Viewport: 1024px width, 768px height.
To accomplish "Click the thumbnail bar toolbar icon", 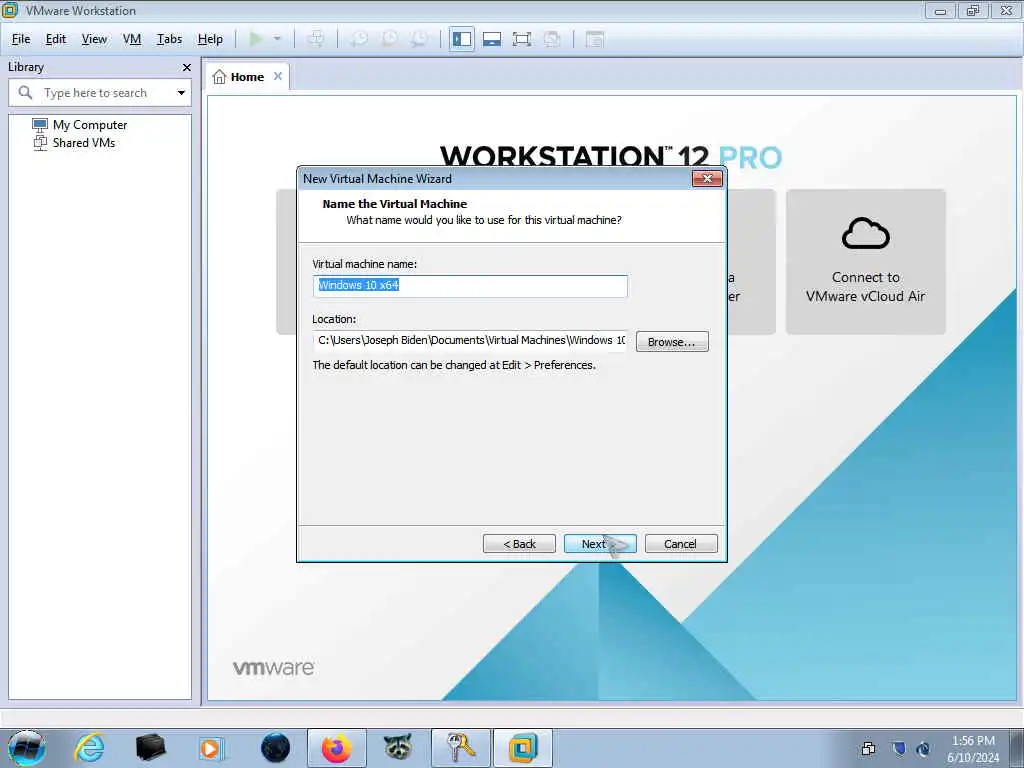I will [492, 39].
